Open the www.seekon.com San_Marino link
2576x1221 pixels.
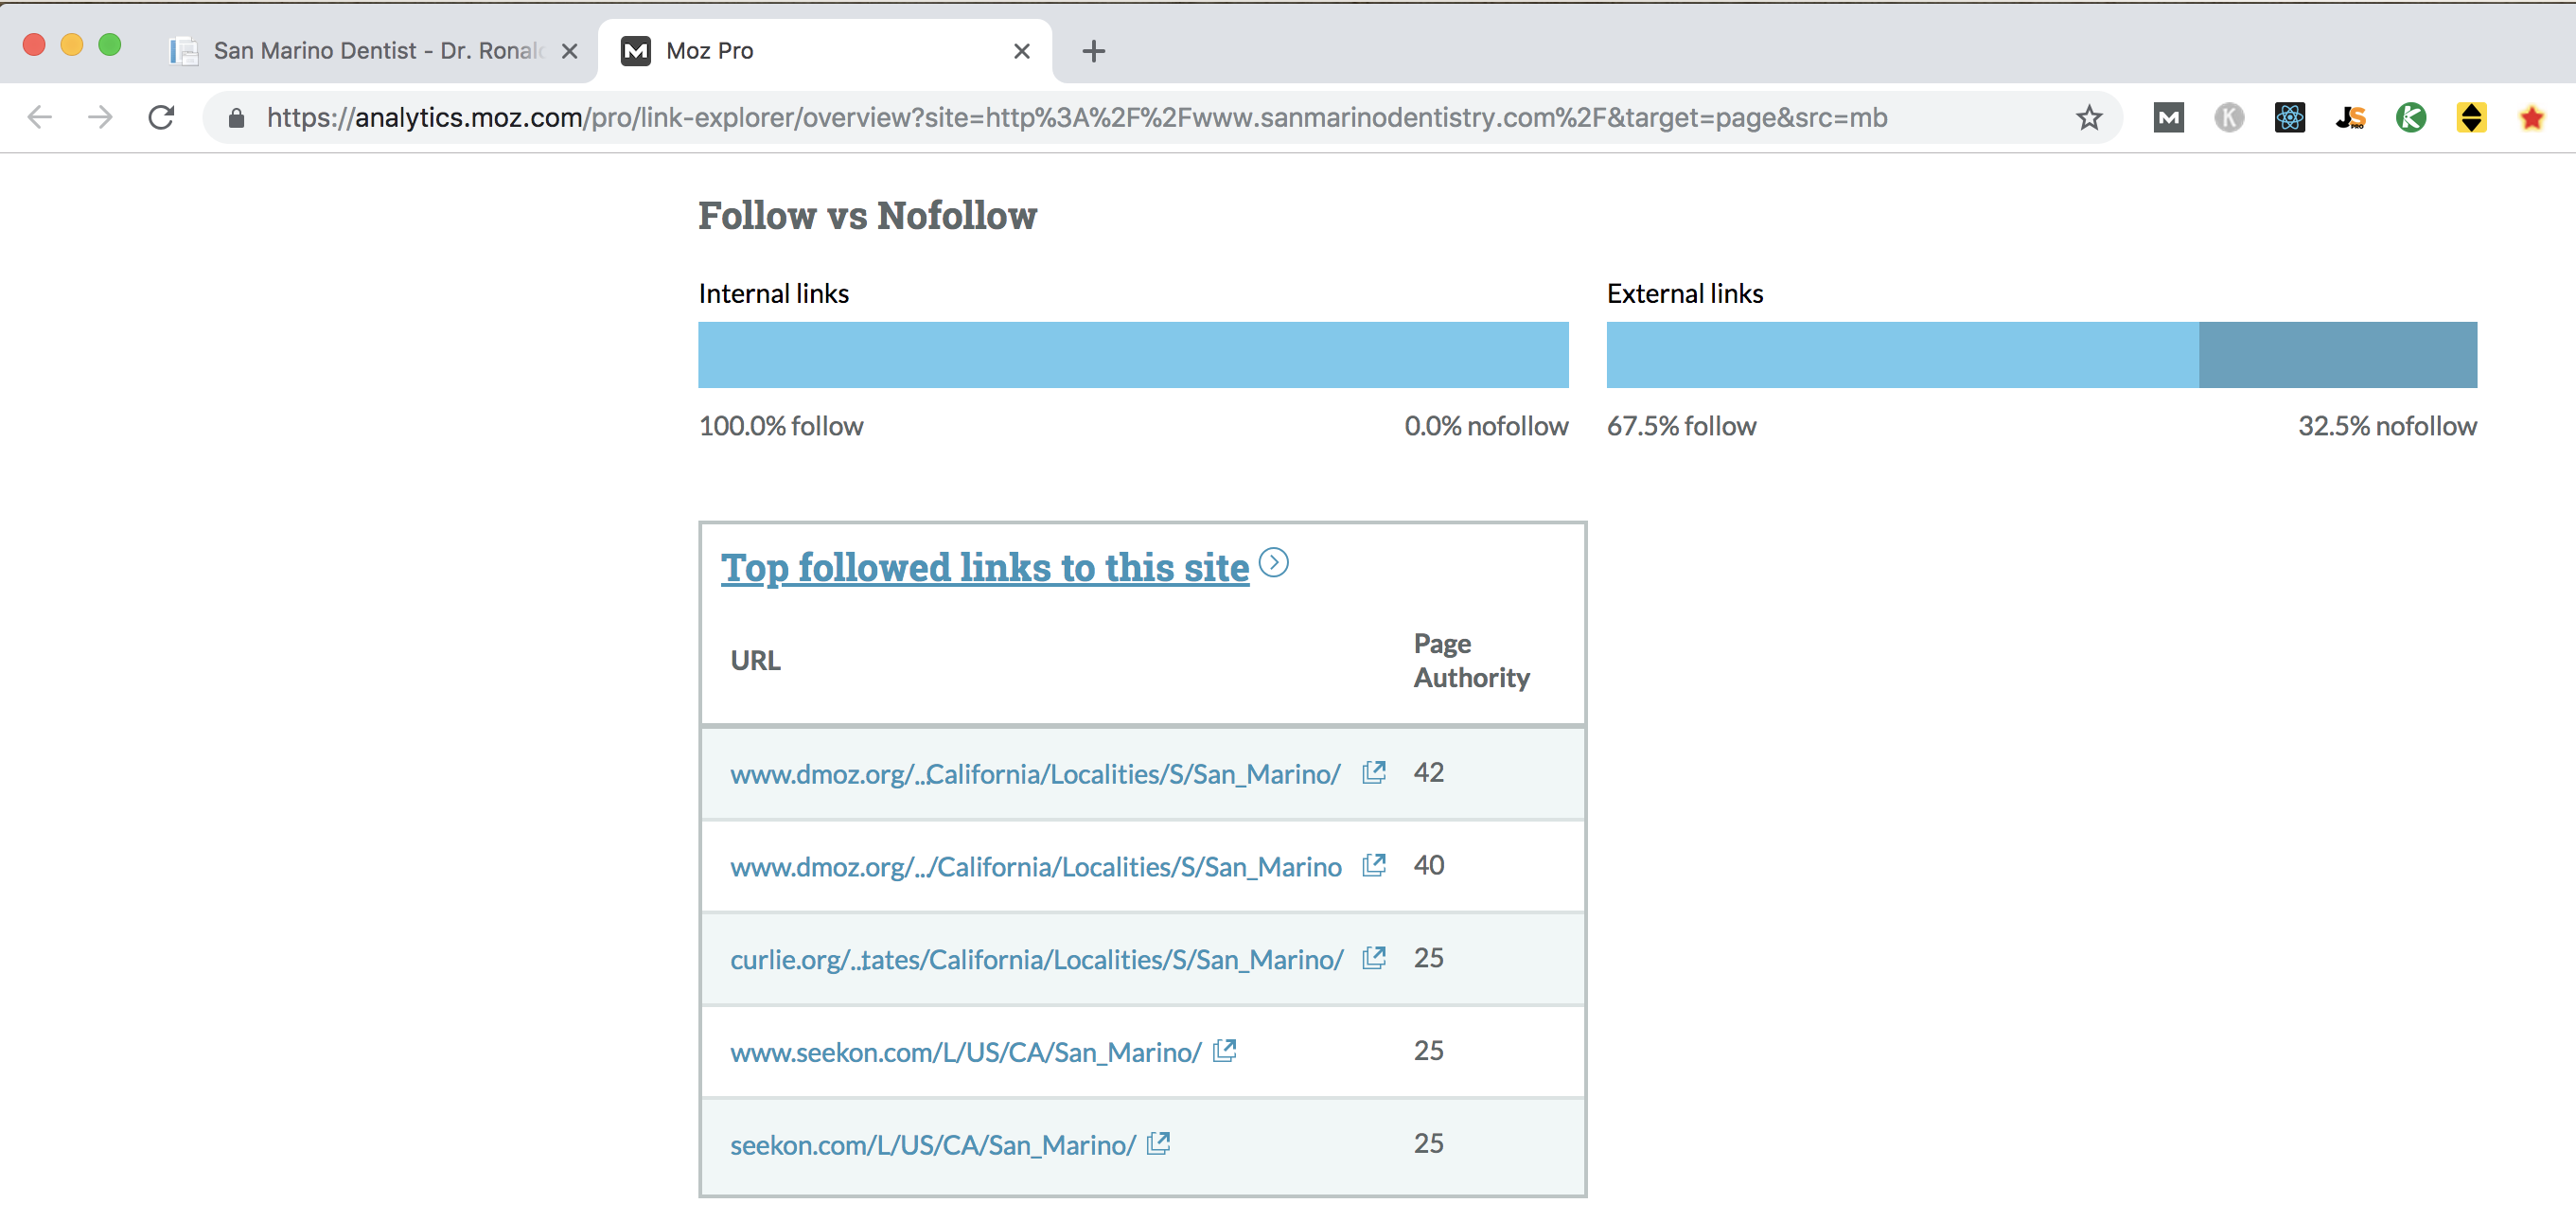point(966,1052)
